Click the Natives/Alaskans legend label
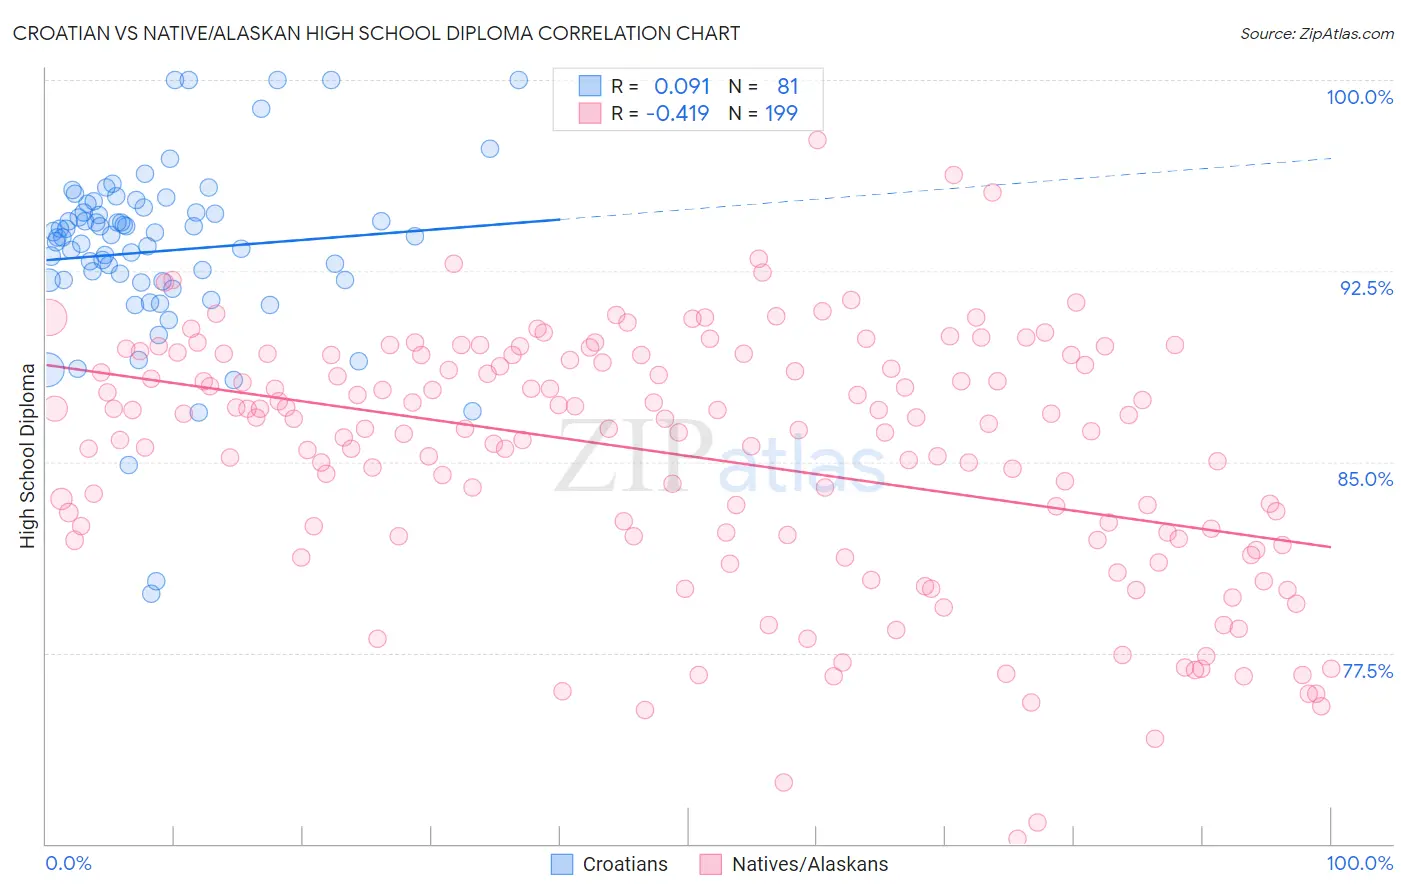The image size is (1406, 892). click(x=810, y=864)
